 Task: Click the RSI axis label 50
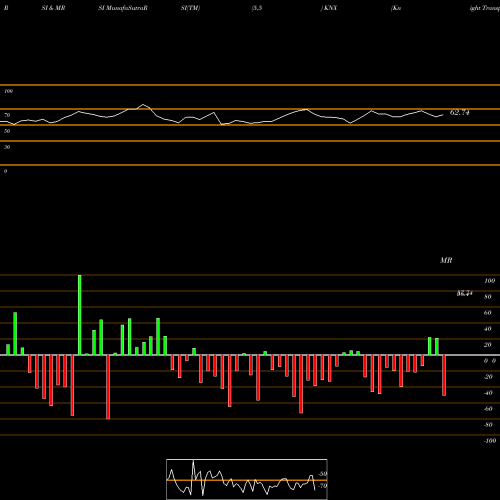[7, 131]
